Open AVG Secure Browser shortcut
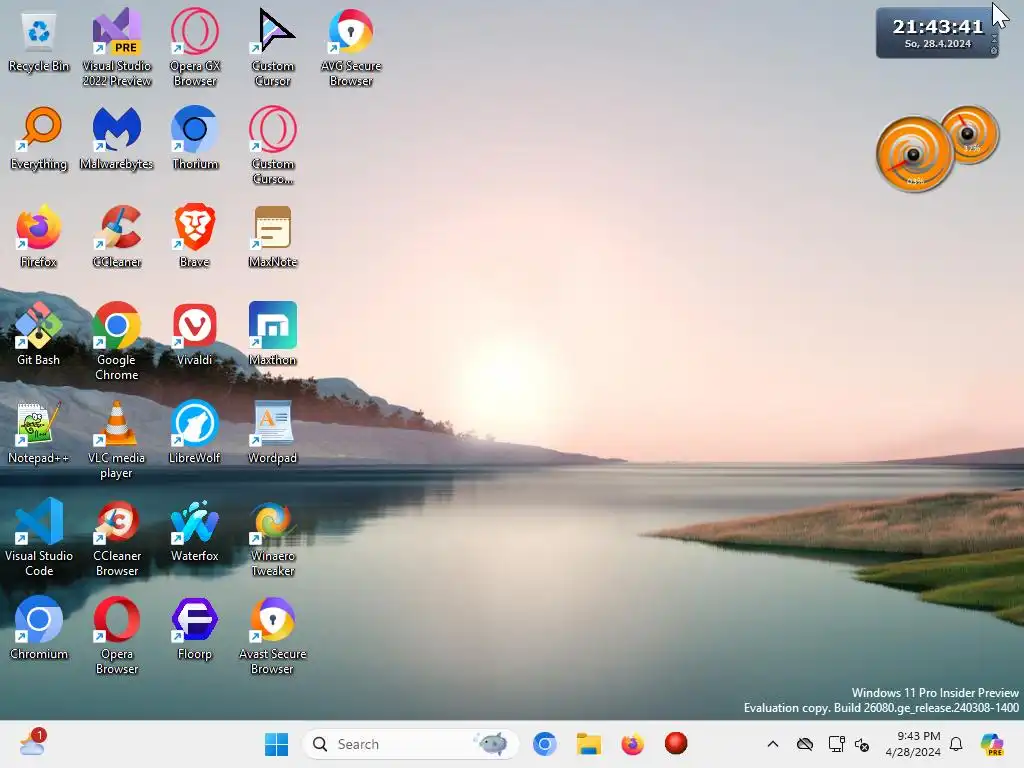This screenshot has height=768, width=1024. click(x=351, y=48)
